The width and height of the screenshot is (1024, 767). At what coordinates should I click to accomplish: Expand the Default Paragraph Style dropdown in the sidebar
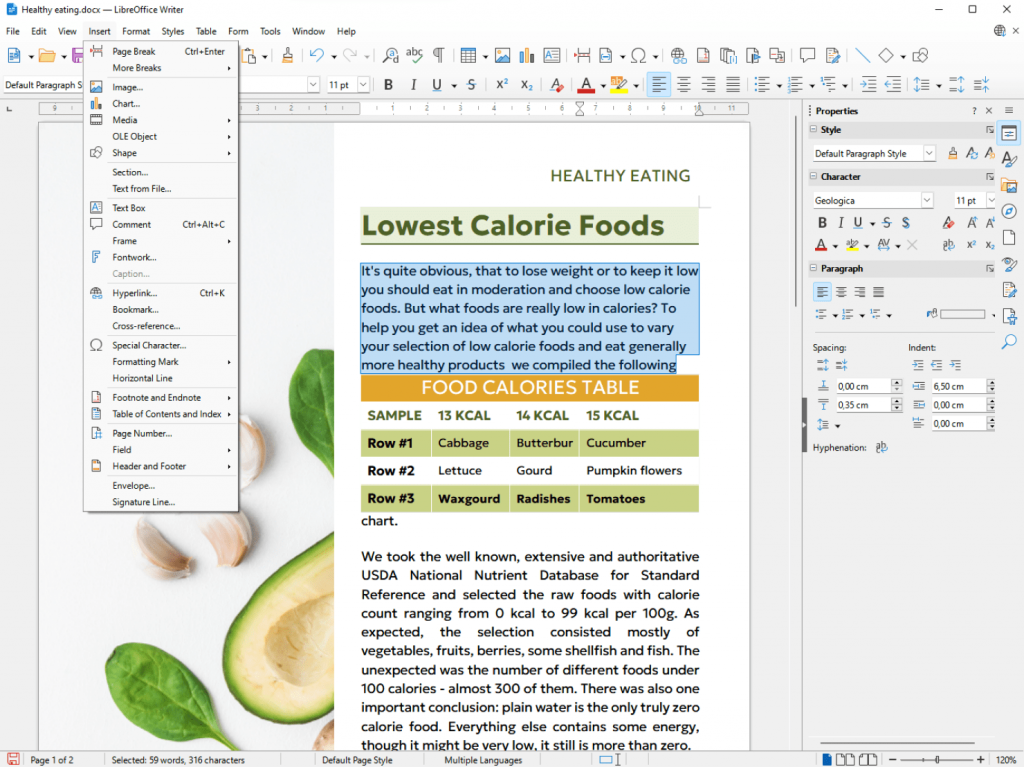(x=929, y=154)
